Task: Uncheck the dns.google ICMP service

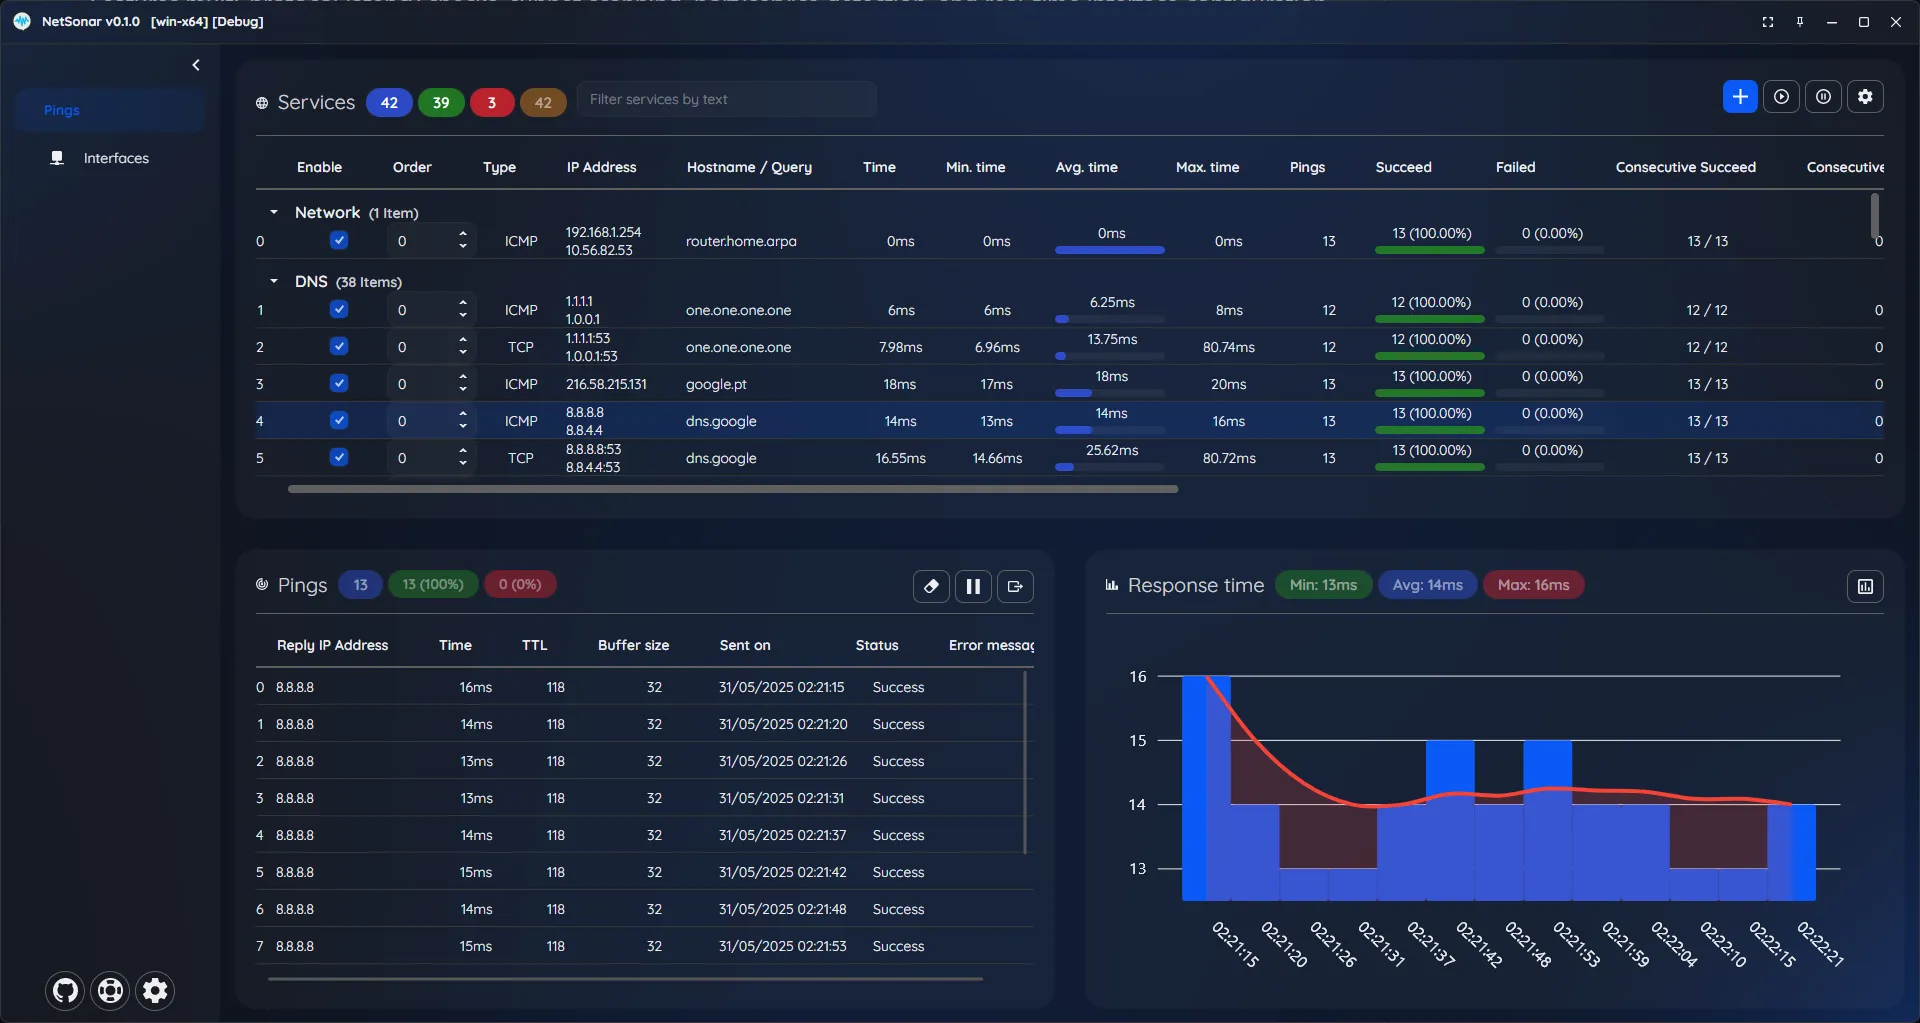Action: (339, 420)
